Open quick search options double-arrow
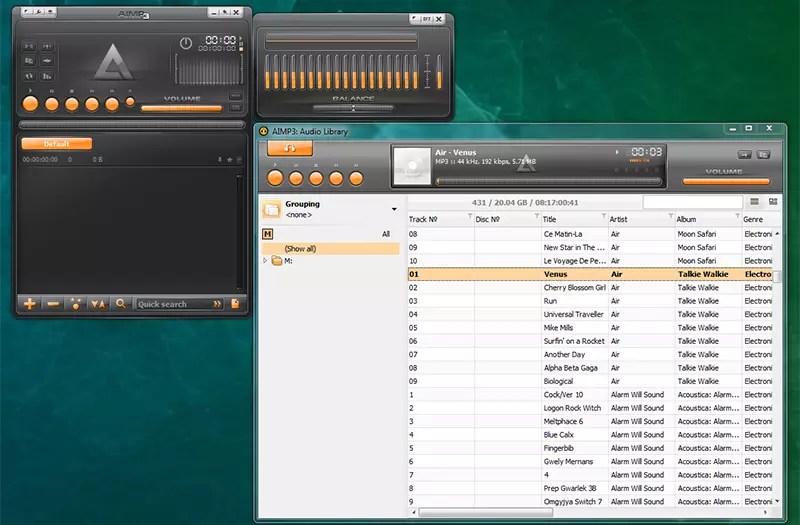This screenshot has height=525, width=800. pos(217,304)
